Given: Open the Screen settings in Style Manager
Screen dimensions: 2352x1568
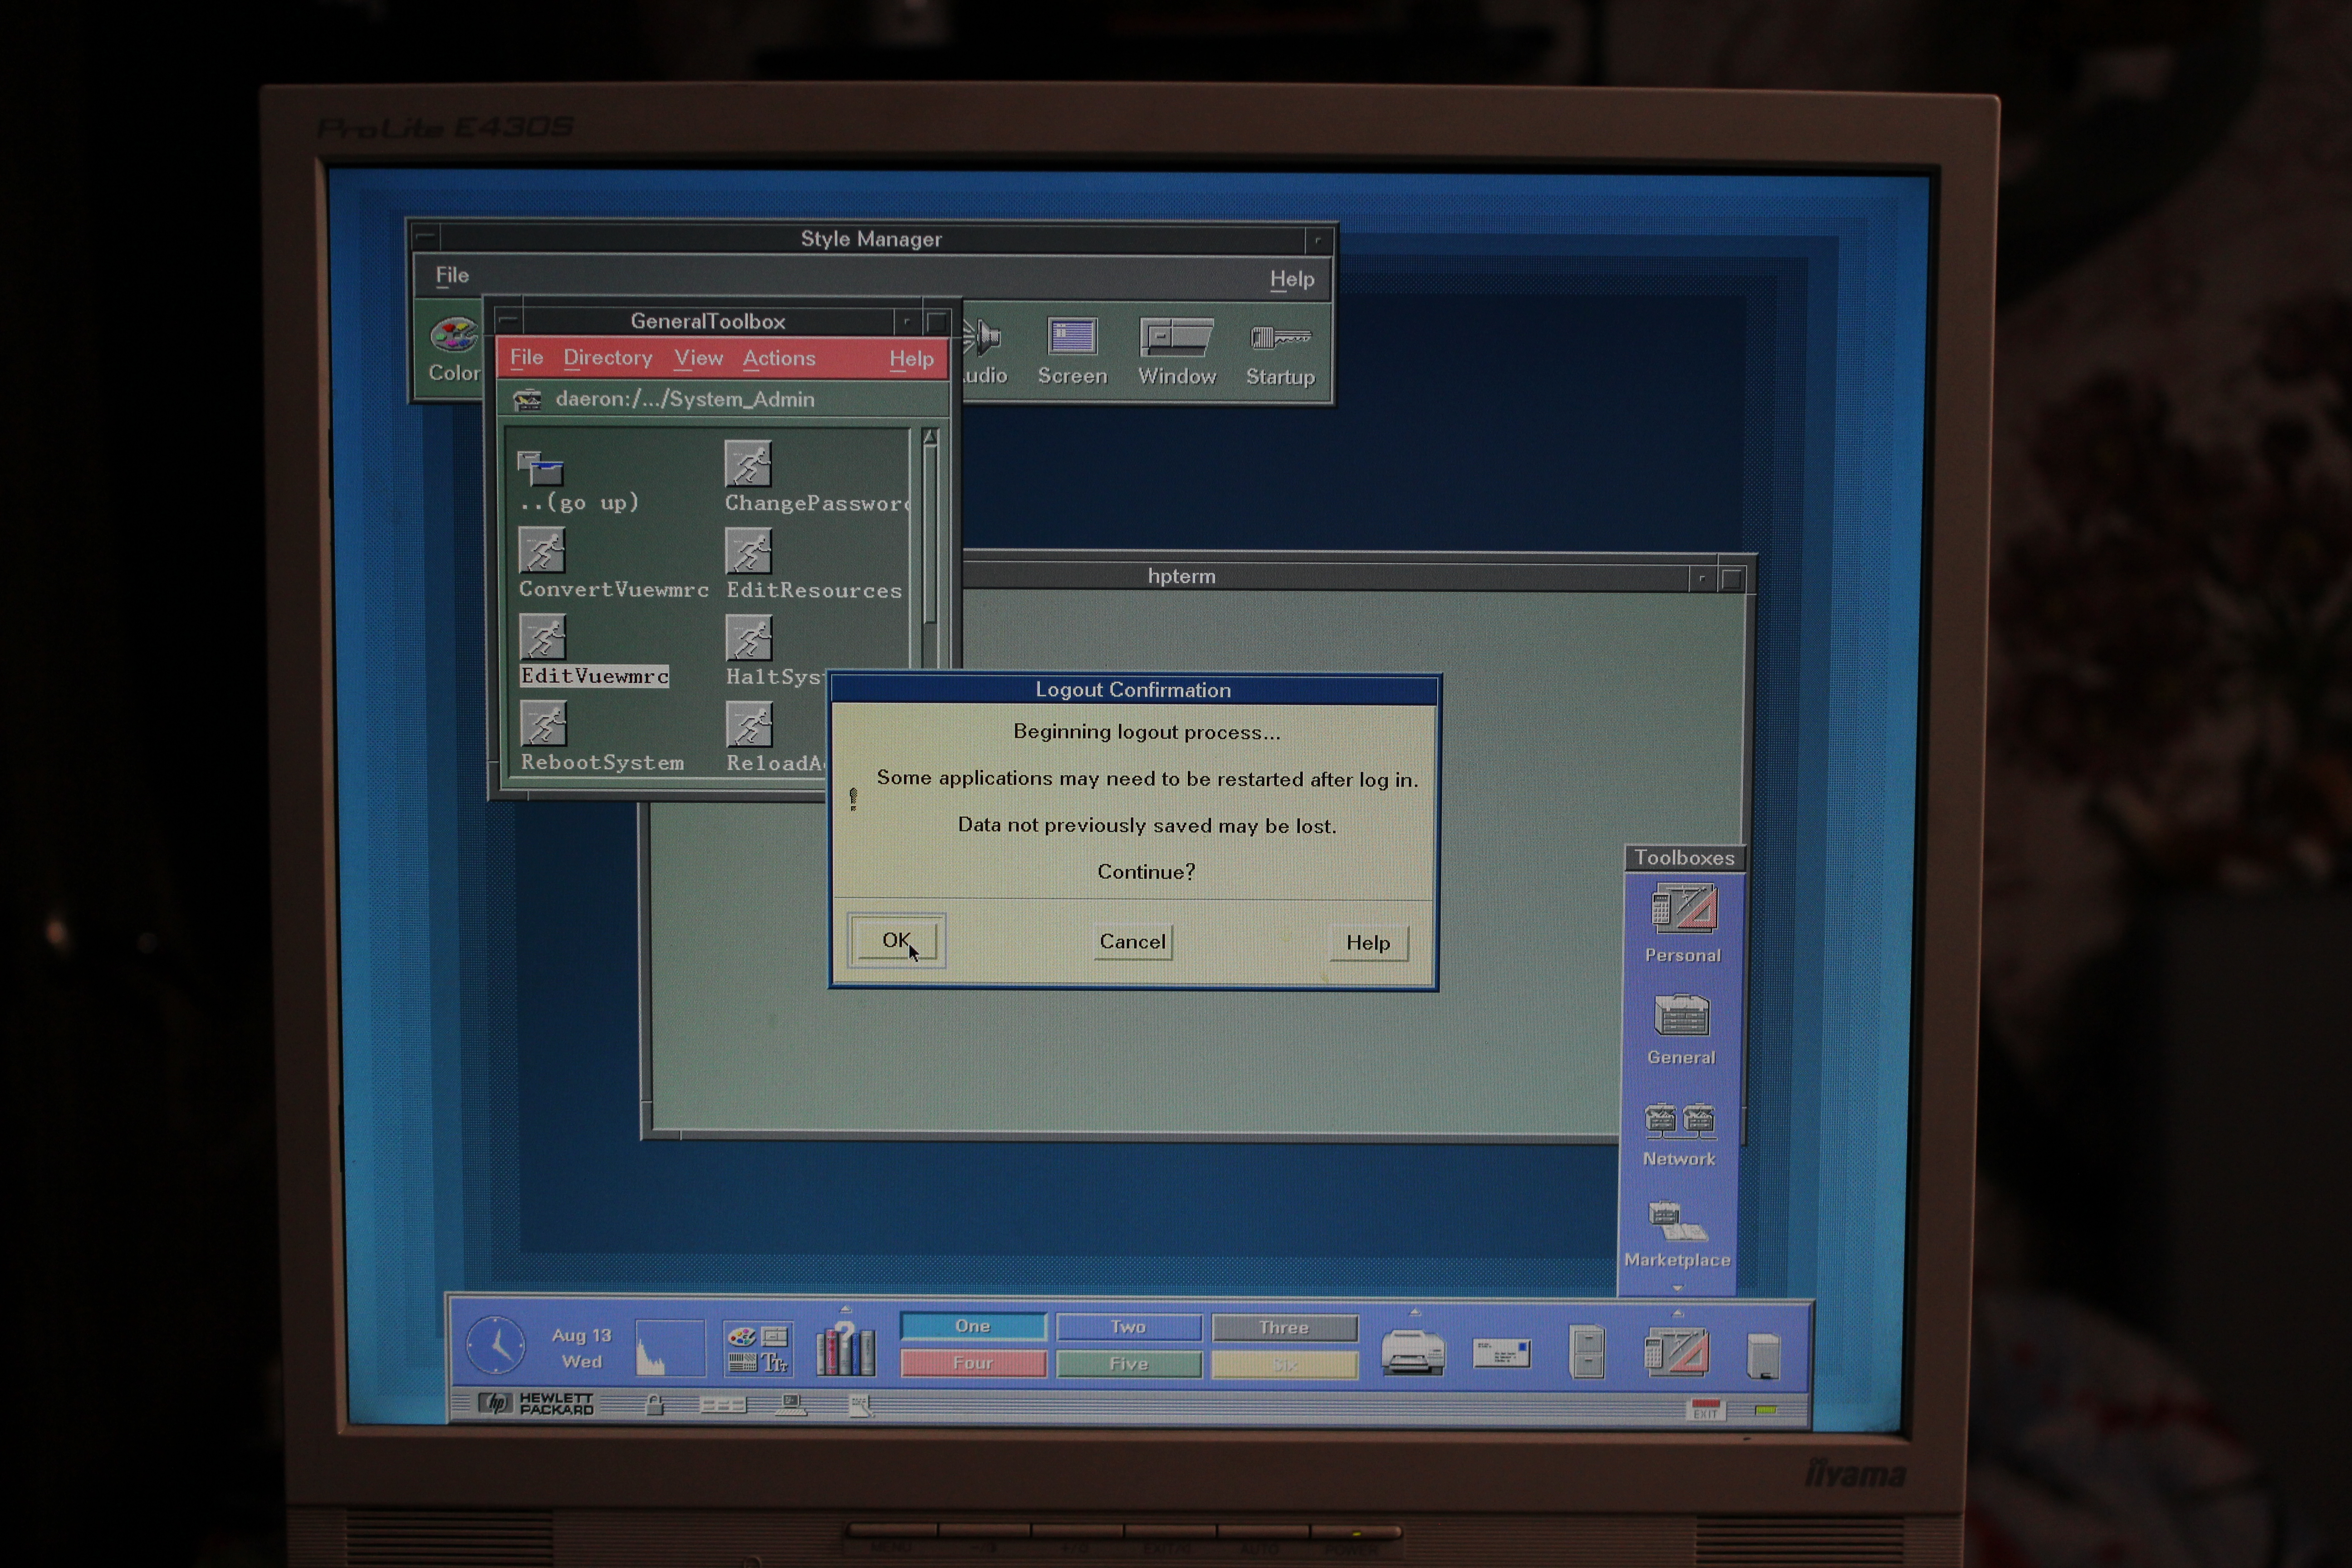Looking at the screenshot, I should [x=1072, y=340].
